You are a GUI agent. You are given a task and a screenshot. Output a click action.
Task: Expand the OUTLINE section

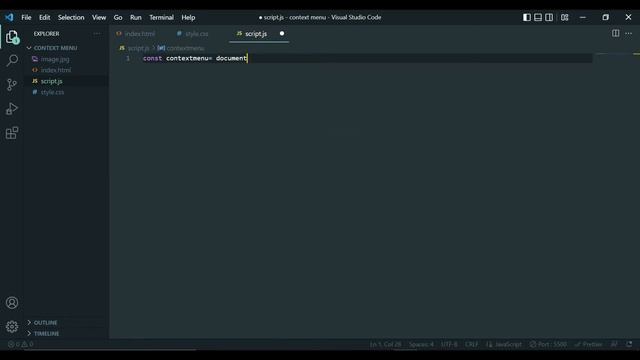[45, 322]
